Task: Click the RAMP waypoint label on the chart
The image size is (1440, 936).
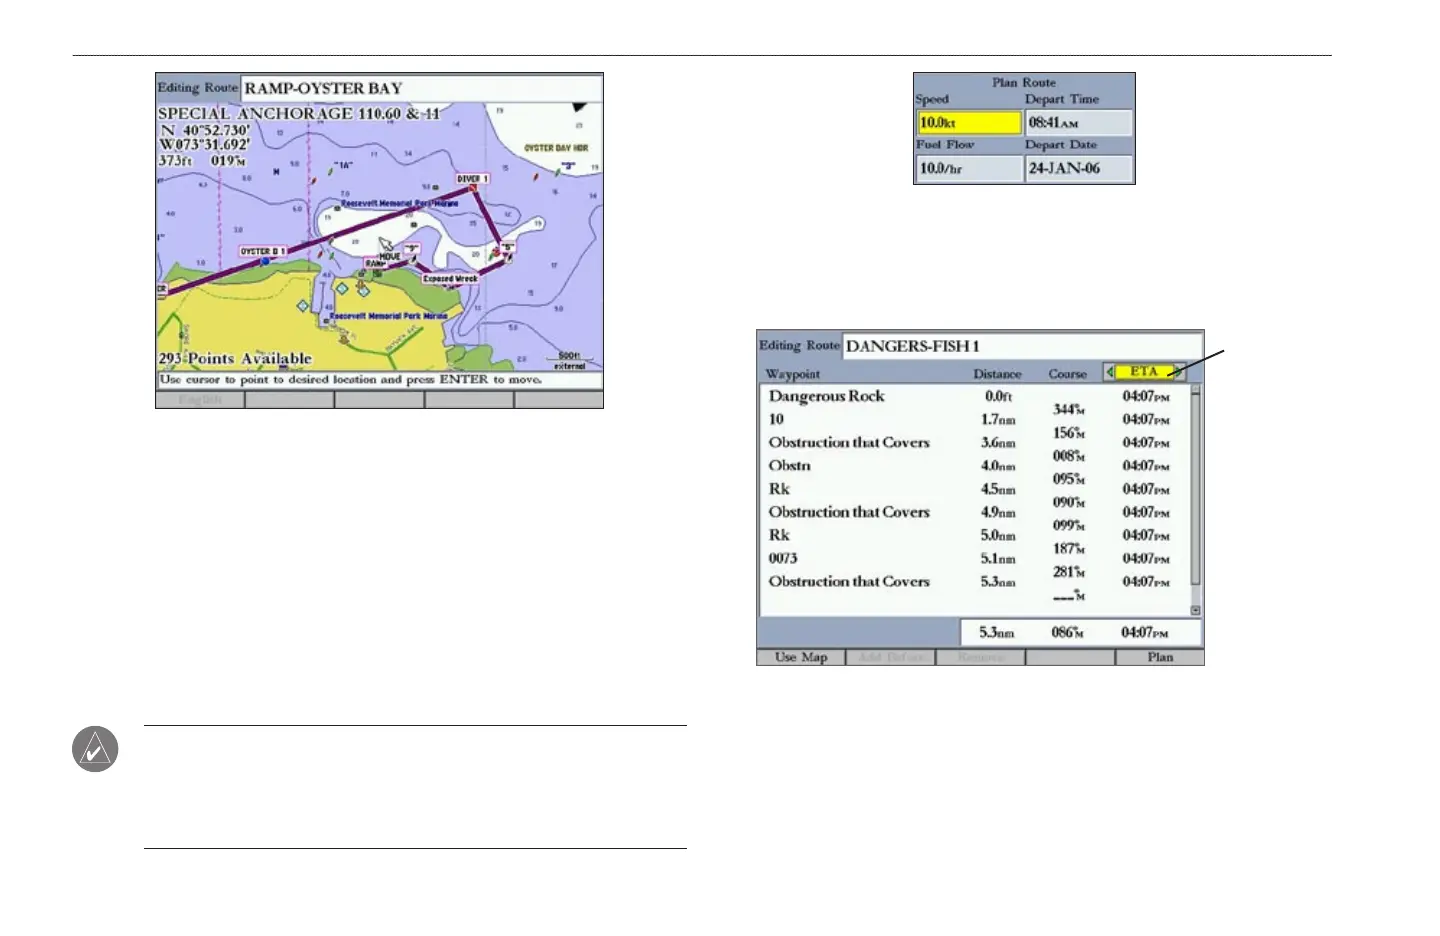Action: [x=375, y=264]
